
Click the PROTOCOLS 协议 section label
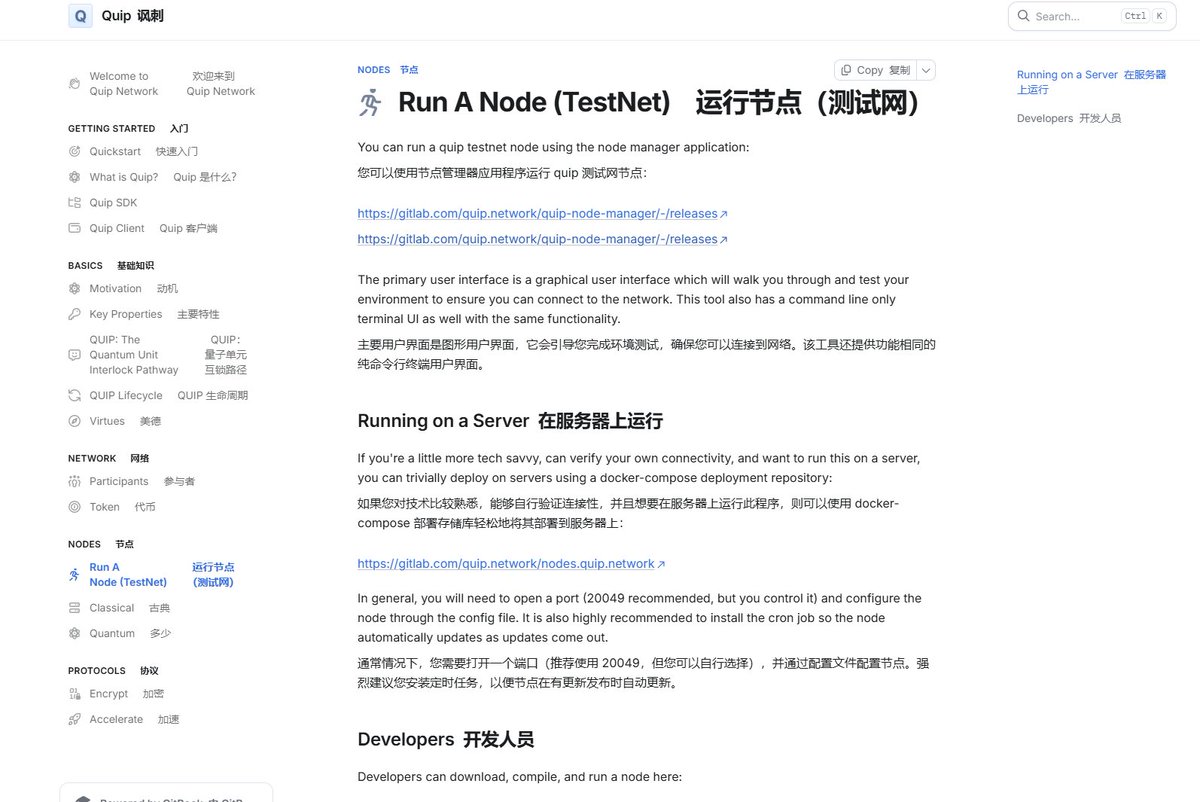pyautogui.click(x=113, y=671)
